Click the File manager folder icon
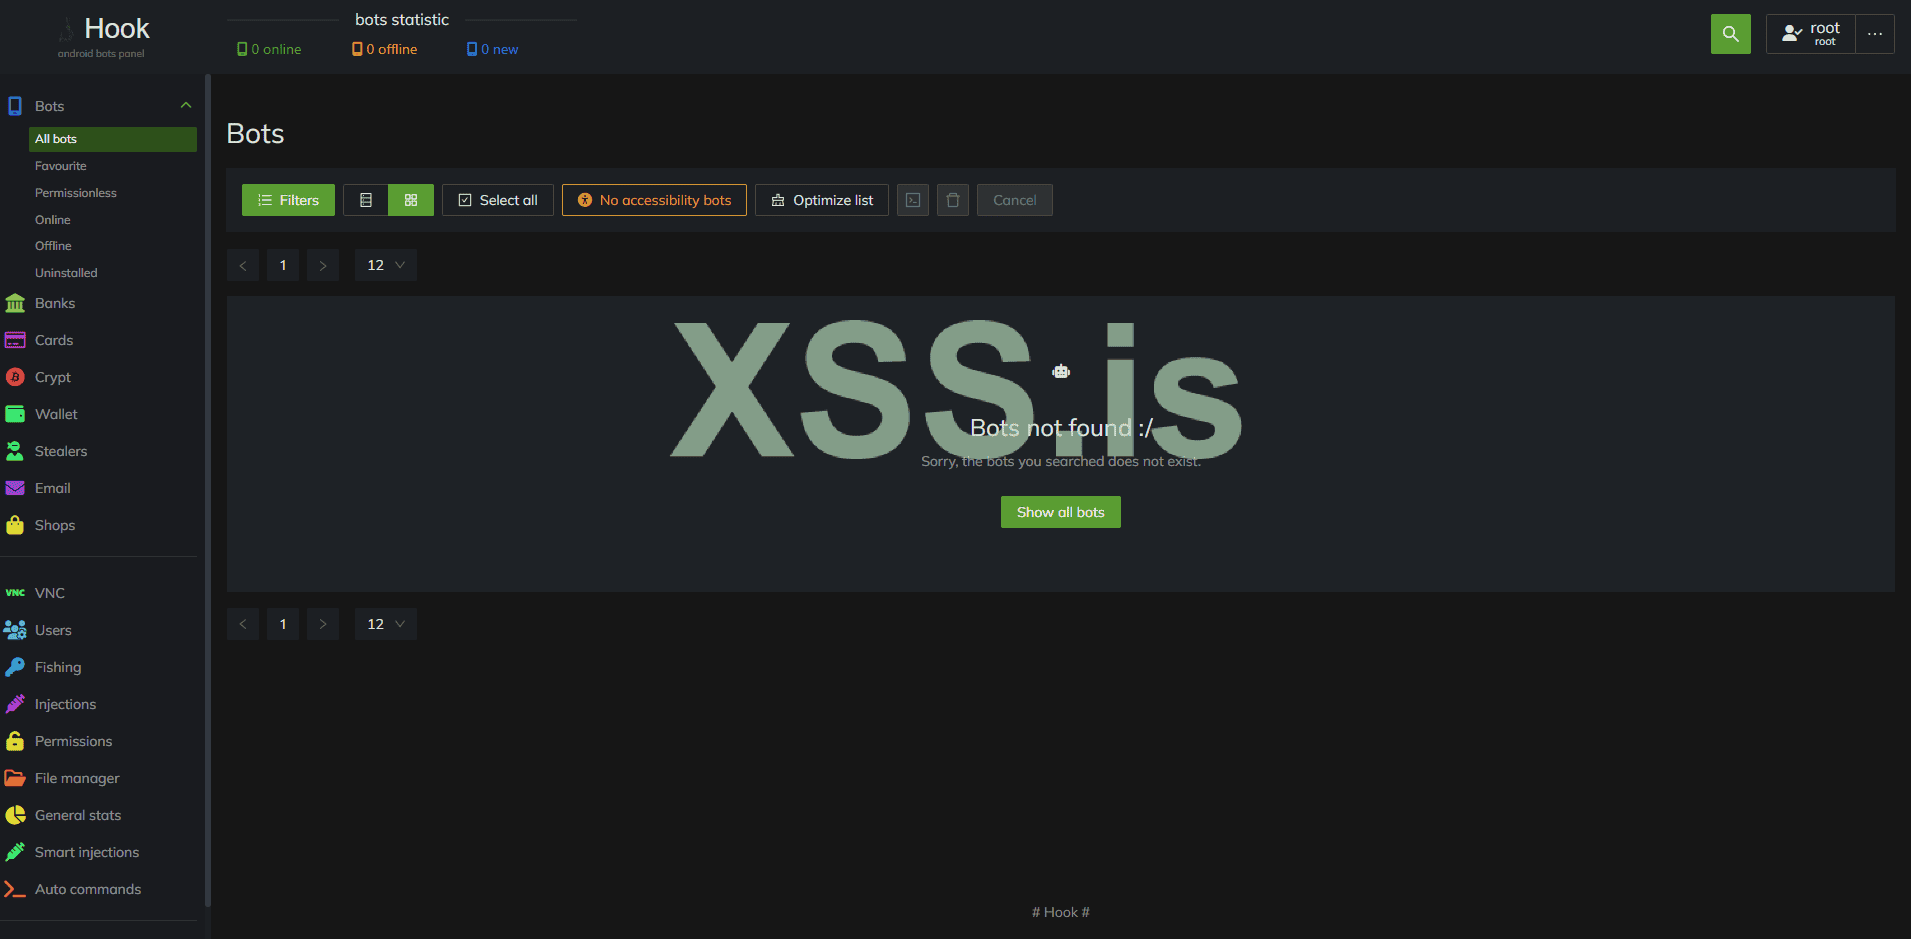 click(x=15, y=778)
